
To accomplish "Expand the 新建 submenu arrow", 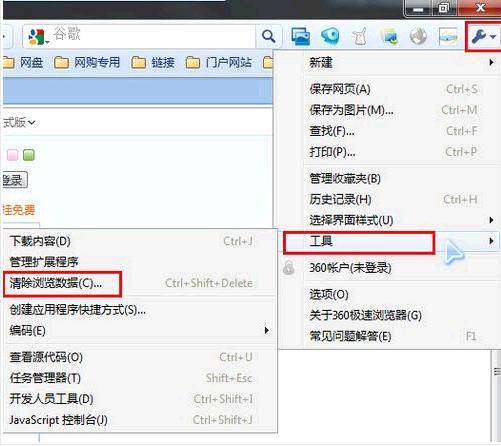I will (491, 62).
